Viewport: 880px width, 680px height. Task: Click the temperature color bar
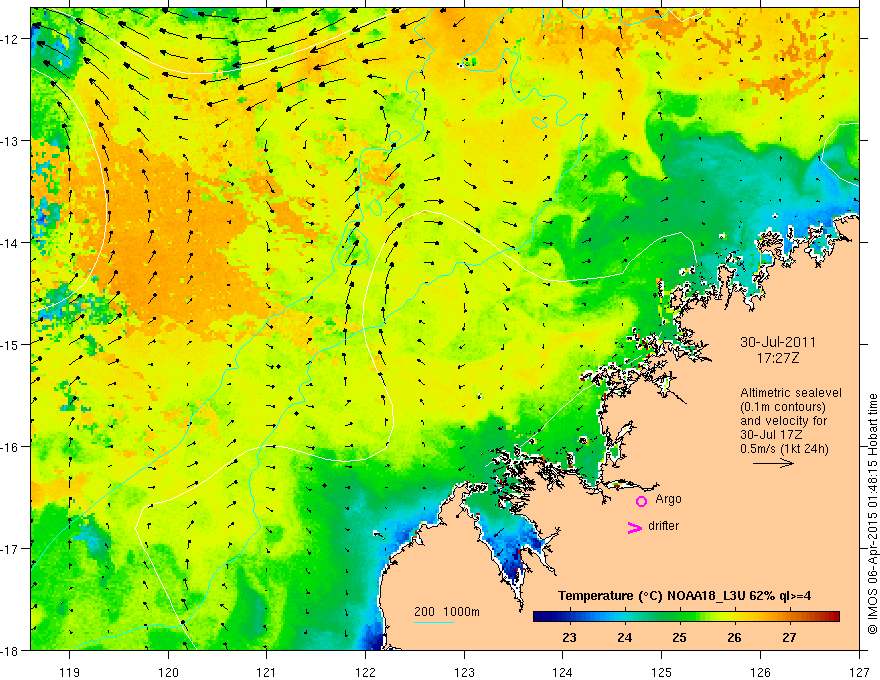click(x=686, y=617)
